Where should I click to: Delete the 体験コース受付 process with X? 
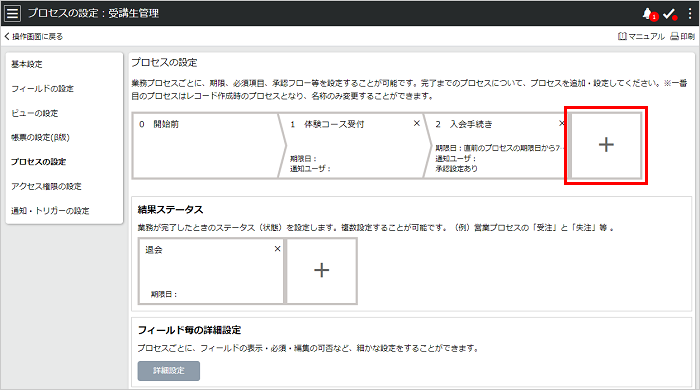click(x=417, y=123)
